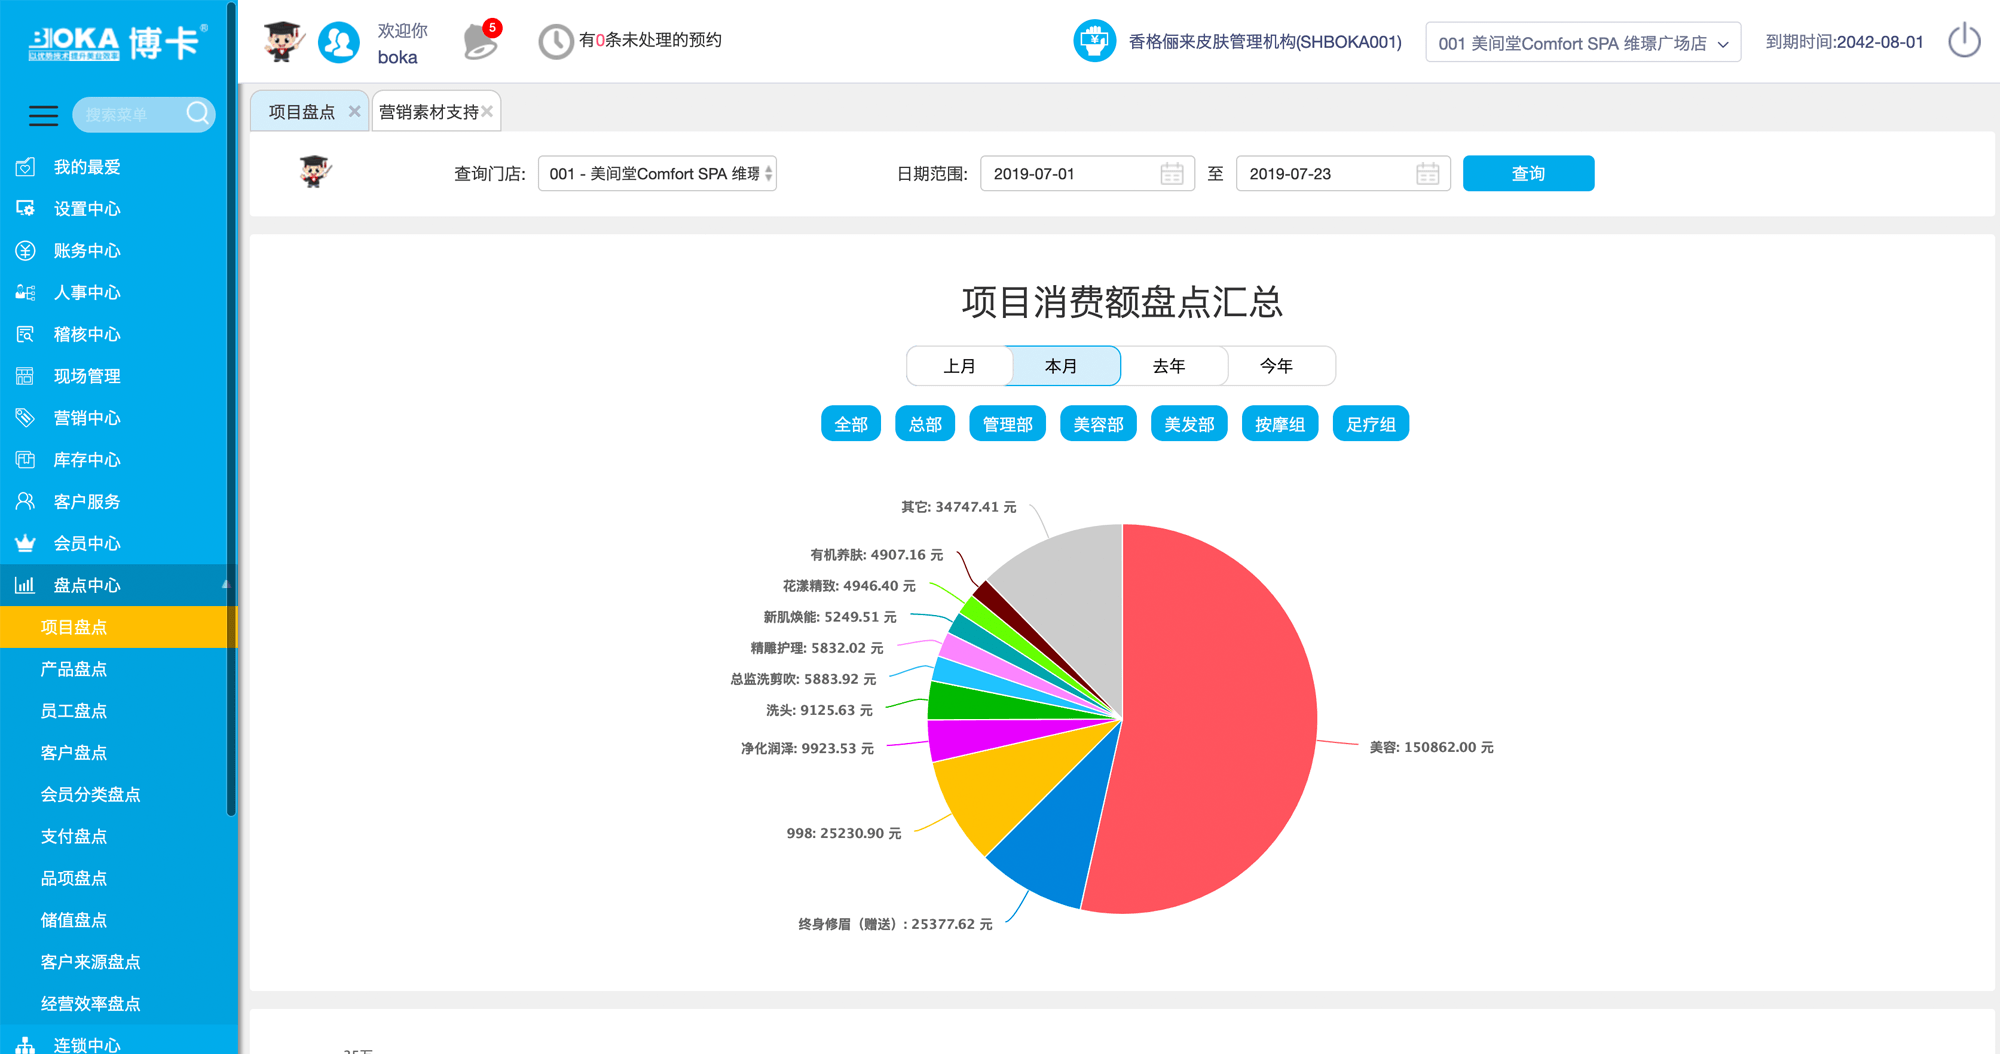Switch to the 营销素材支持 tab
This screenshot has width=2000, height=1054.
428,110
